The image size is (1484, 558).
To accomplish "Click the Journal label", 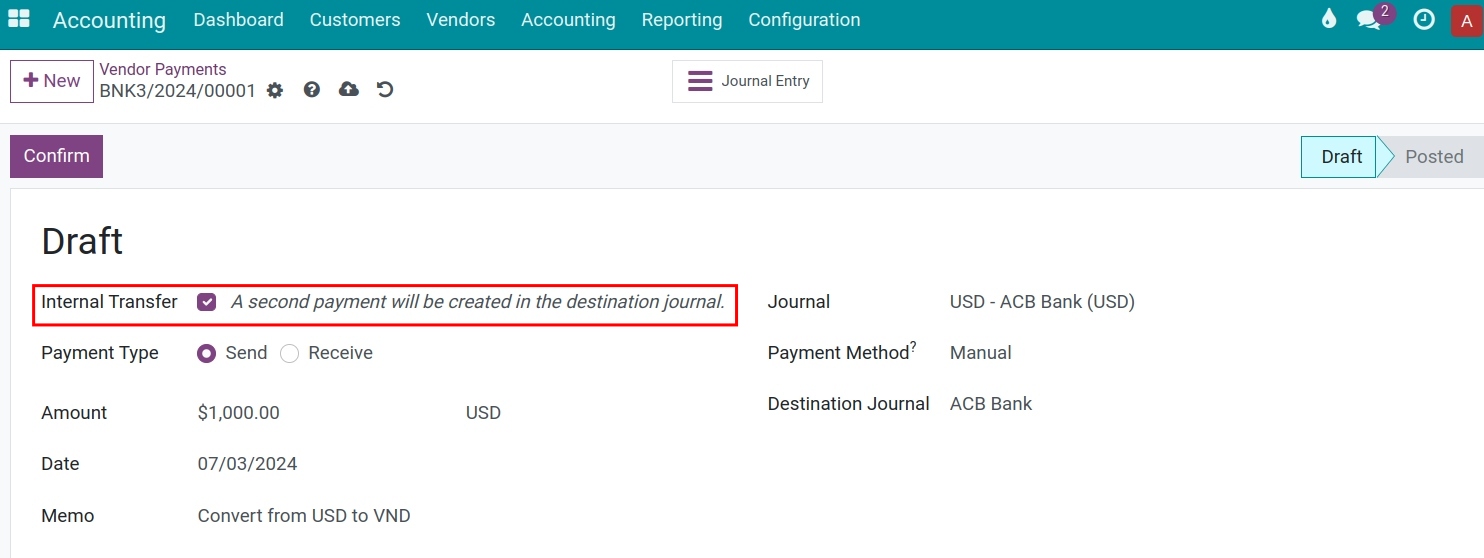I will coord(799,302).
